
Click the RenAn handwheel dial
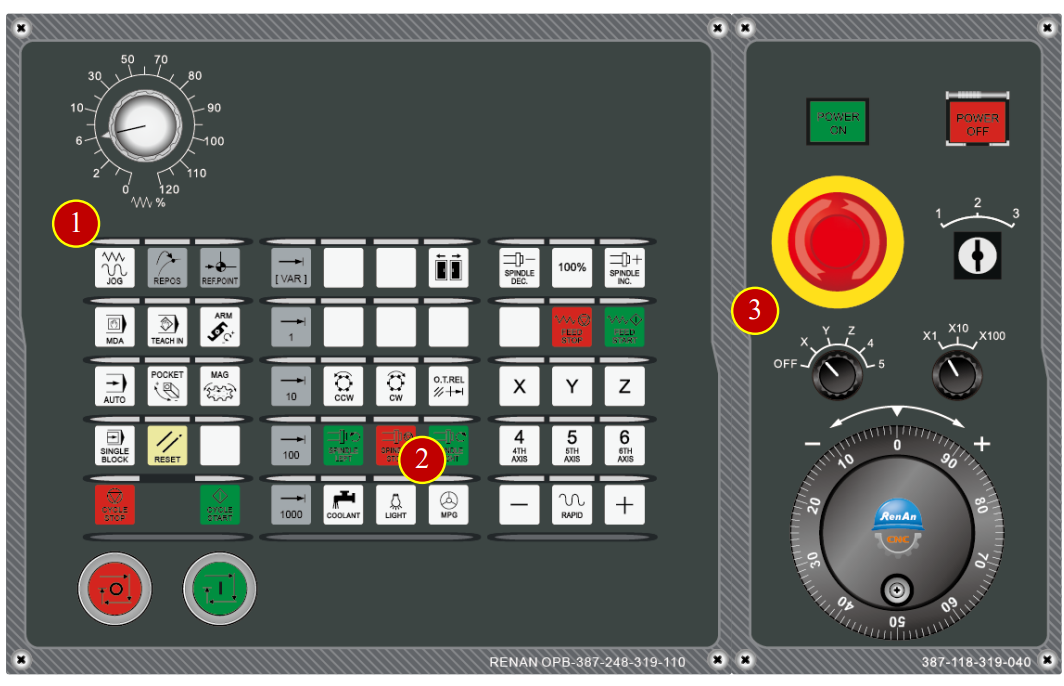[x=896, y=532]
